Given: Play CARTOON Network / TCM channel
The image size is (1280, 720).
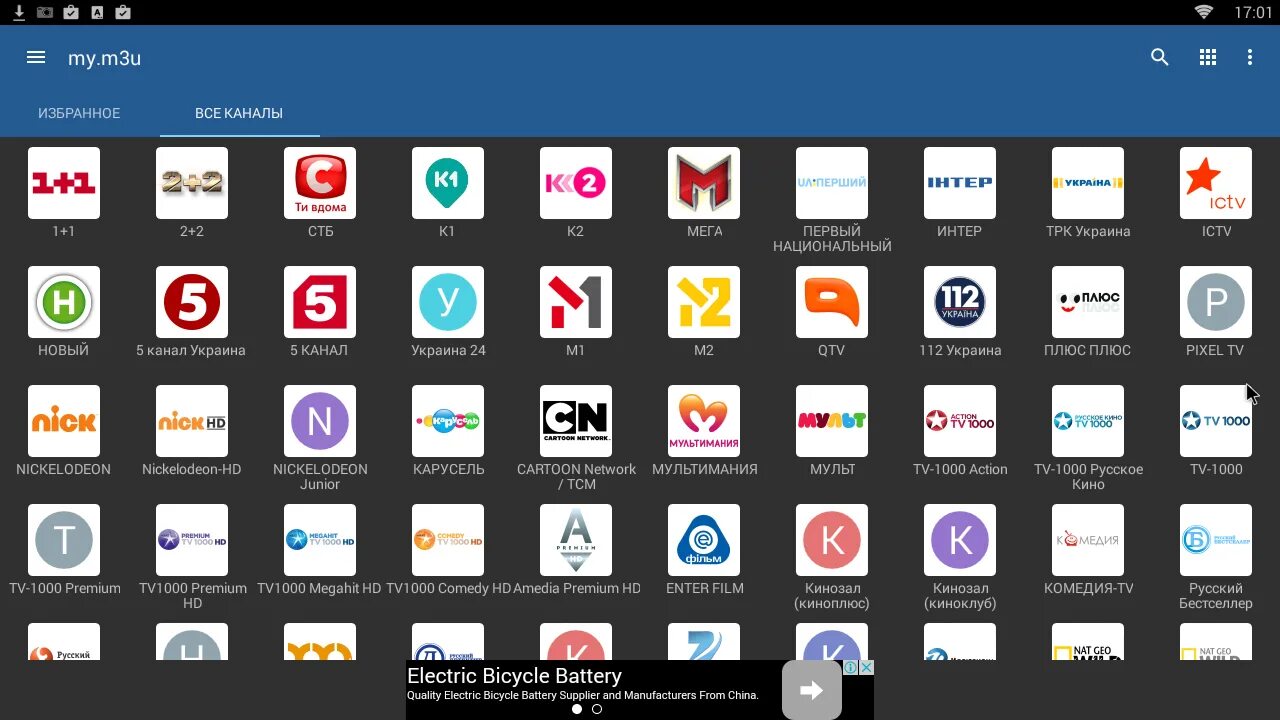Looking at the screenshot, I should point(576,421).
